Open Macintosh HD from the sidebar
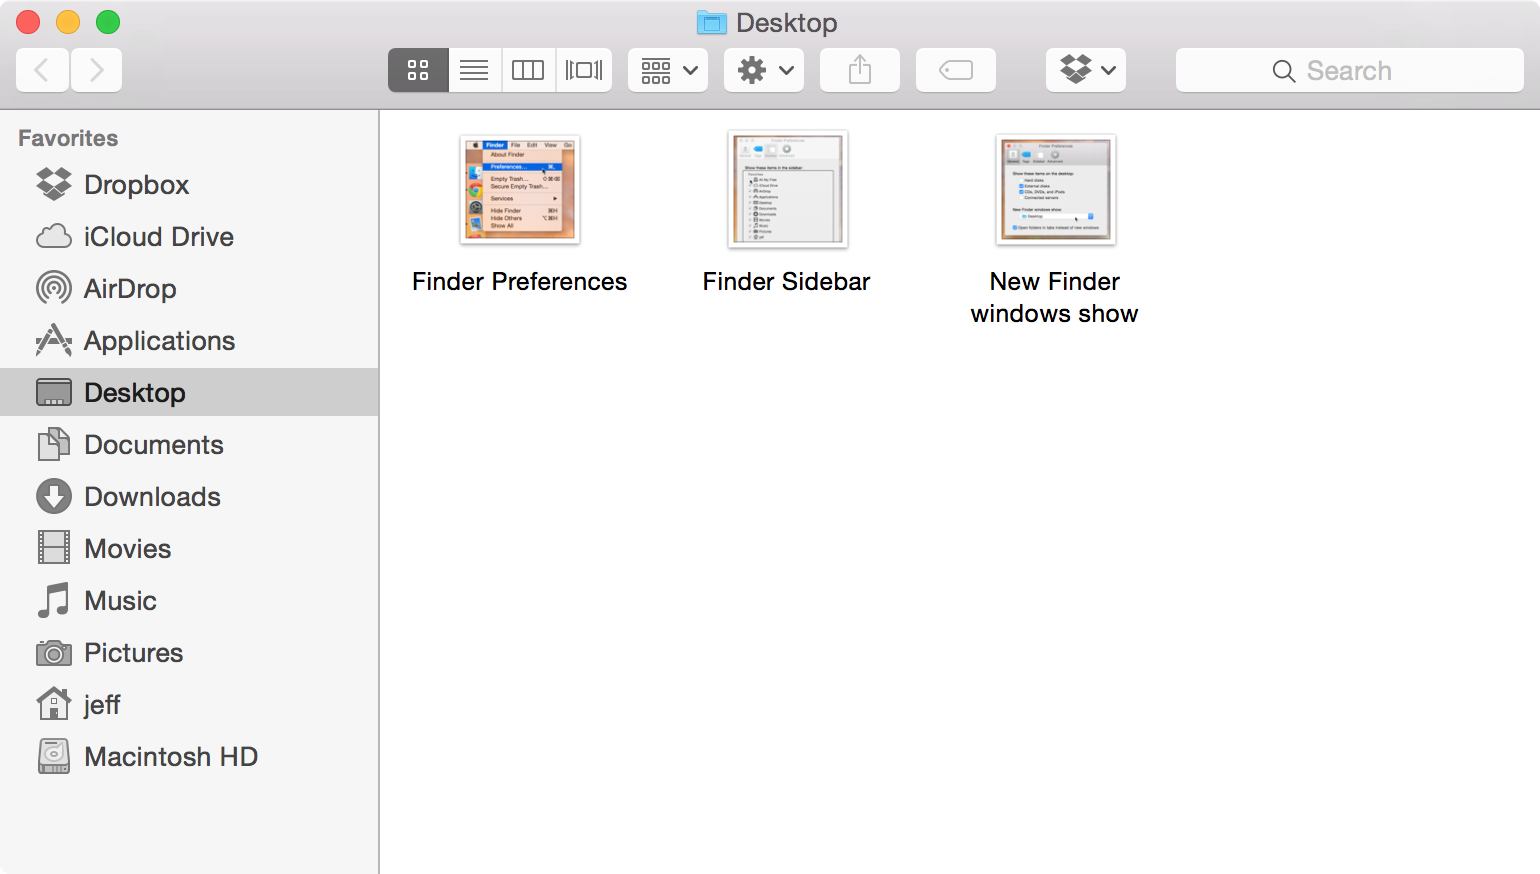 click(x=173, y=756)
